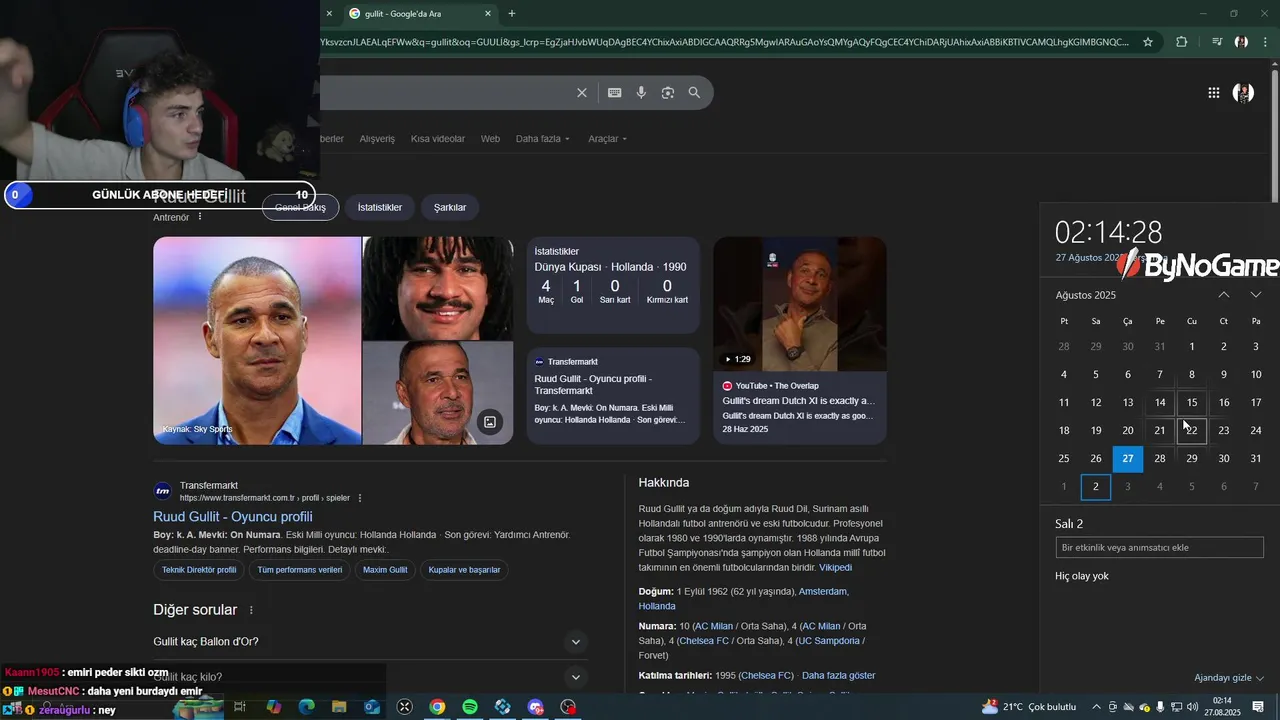Open the notification center icon
This screenshot has height=720, width=1280.
point(1259,707)
